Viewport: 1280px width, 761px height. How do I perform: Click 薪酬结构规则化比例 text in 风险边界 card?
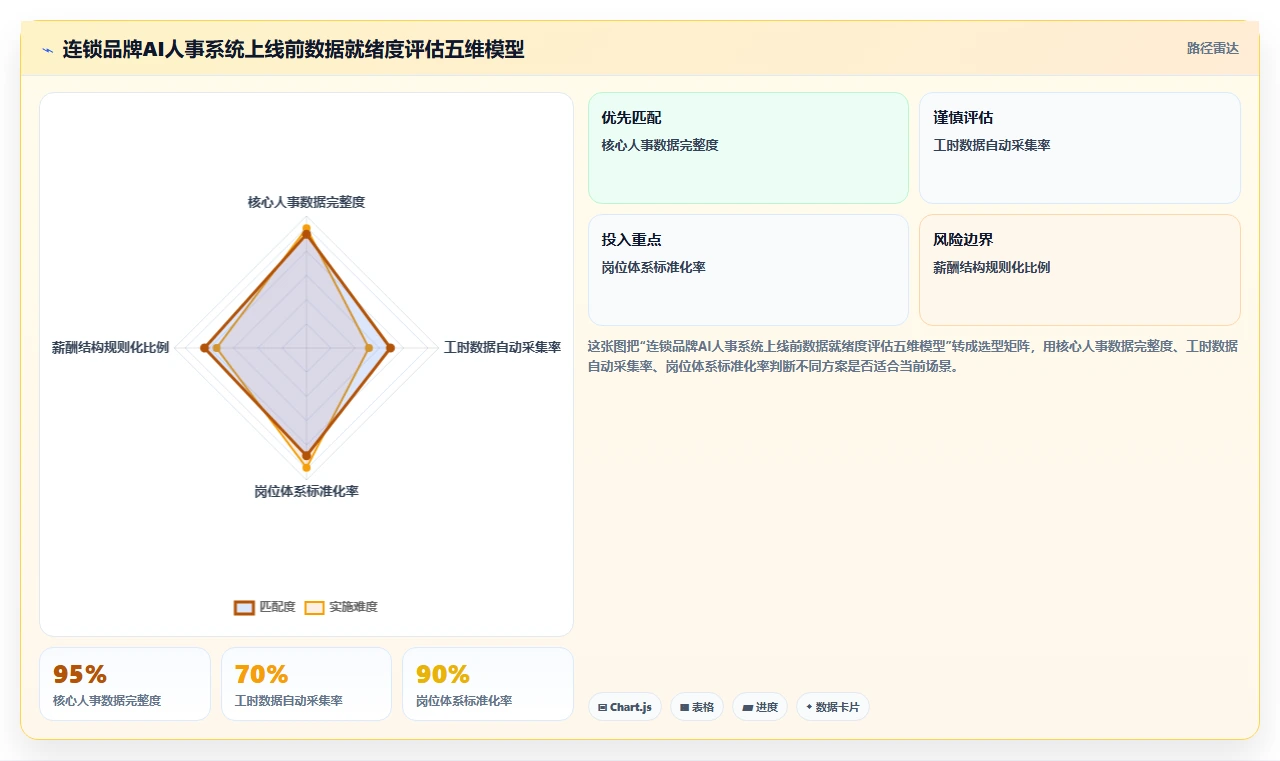point(991,268)
